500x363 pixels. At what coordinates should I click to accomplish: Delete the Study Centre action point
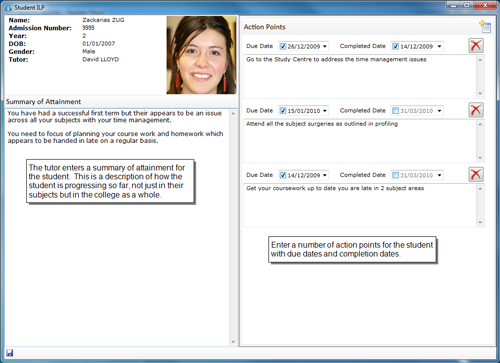point(476,45)
